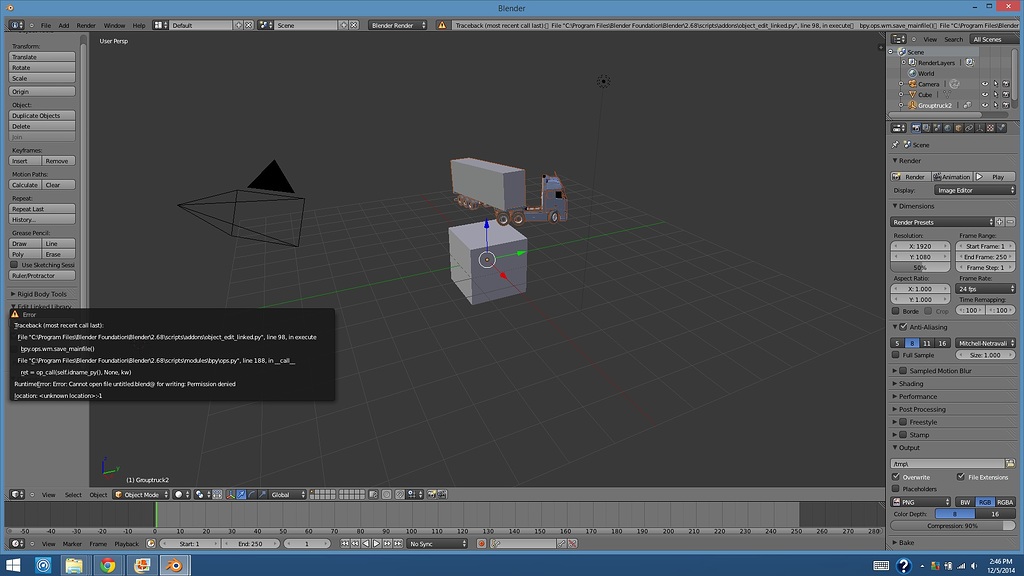Open the Object Mode dropdown

click(x=141, y=495)
